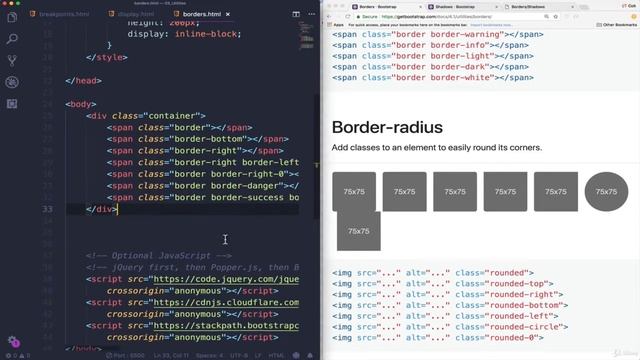Click the bookmark star icon in the address bar
640x360 pixels.
click(x=556, y=17)
